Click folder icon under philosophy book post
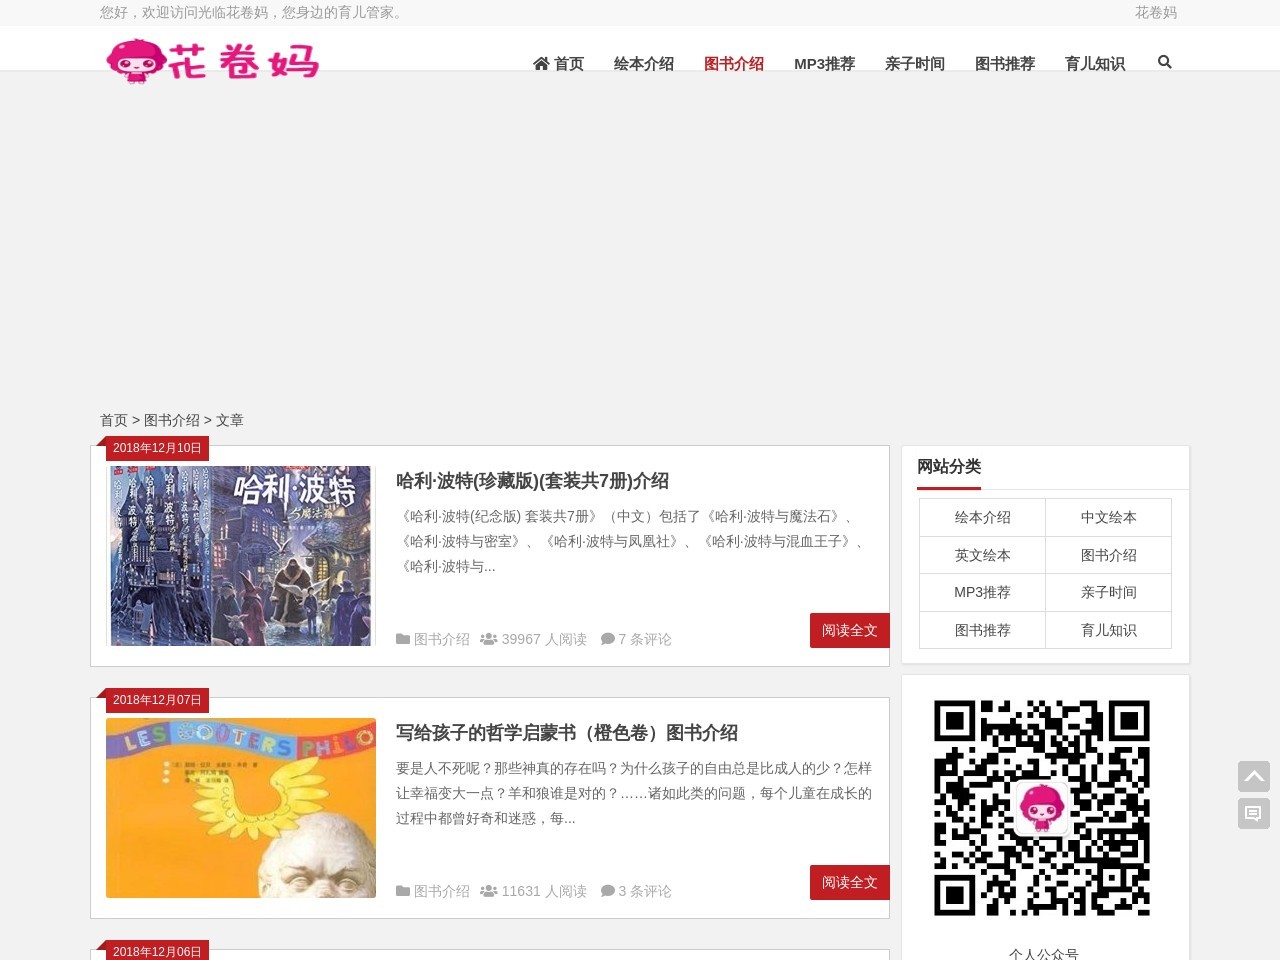Viewport: 1280px width, 960px height. tap(402, 891)
